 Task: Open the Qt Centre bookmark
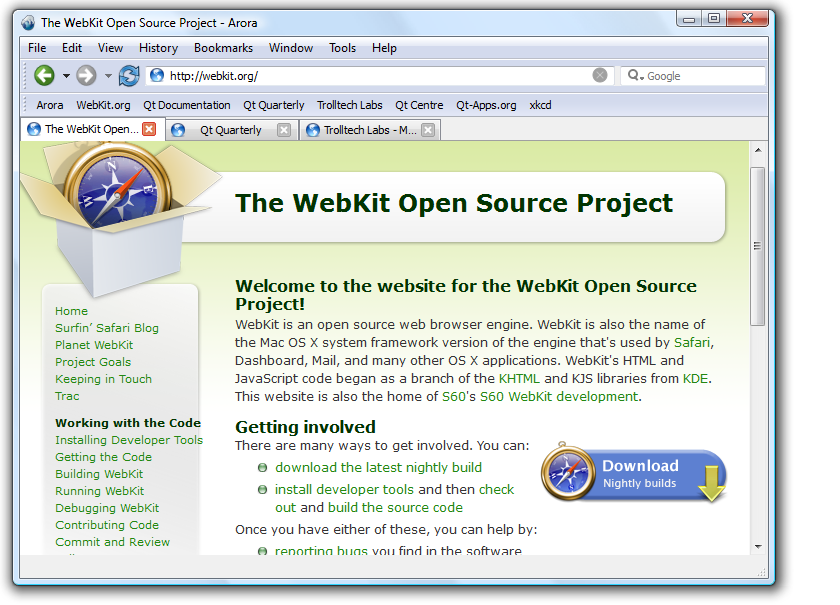click(419, 105)
